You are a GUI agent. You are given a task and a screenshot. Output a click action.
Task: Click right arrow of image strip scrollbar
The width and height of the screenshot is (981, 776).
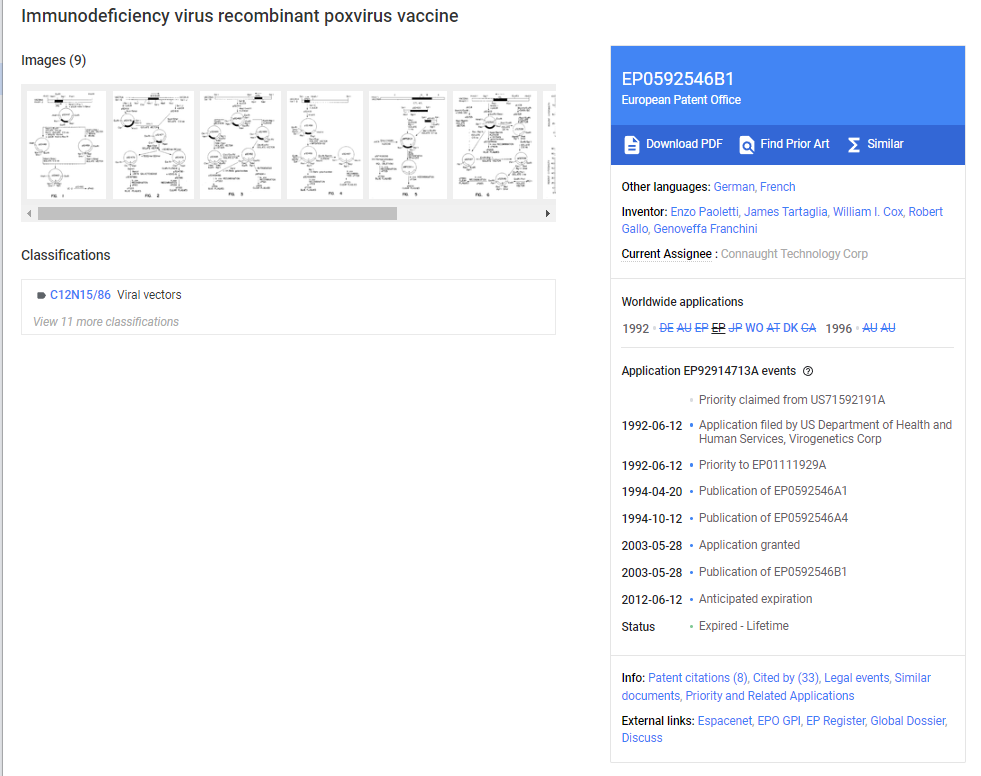(x=547, y=213)
